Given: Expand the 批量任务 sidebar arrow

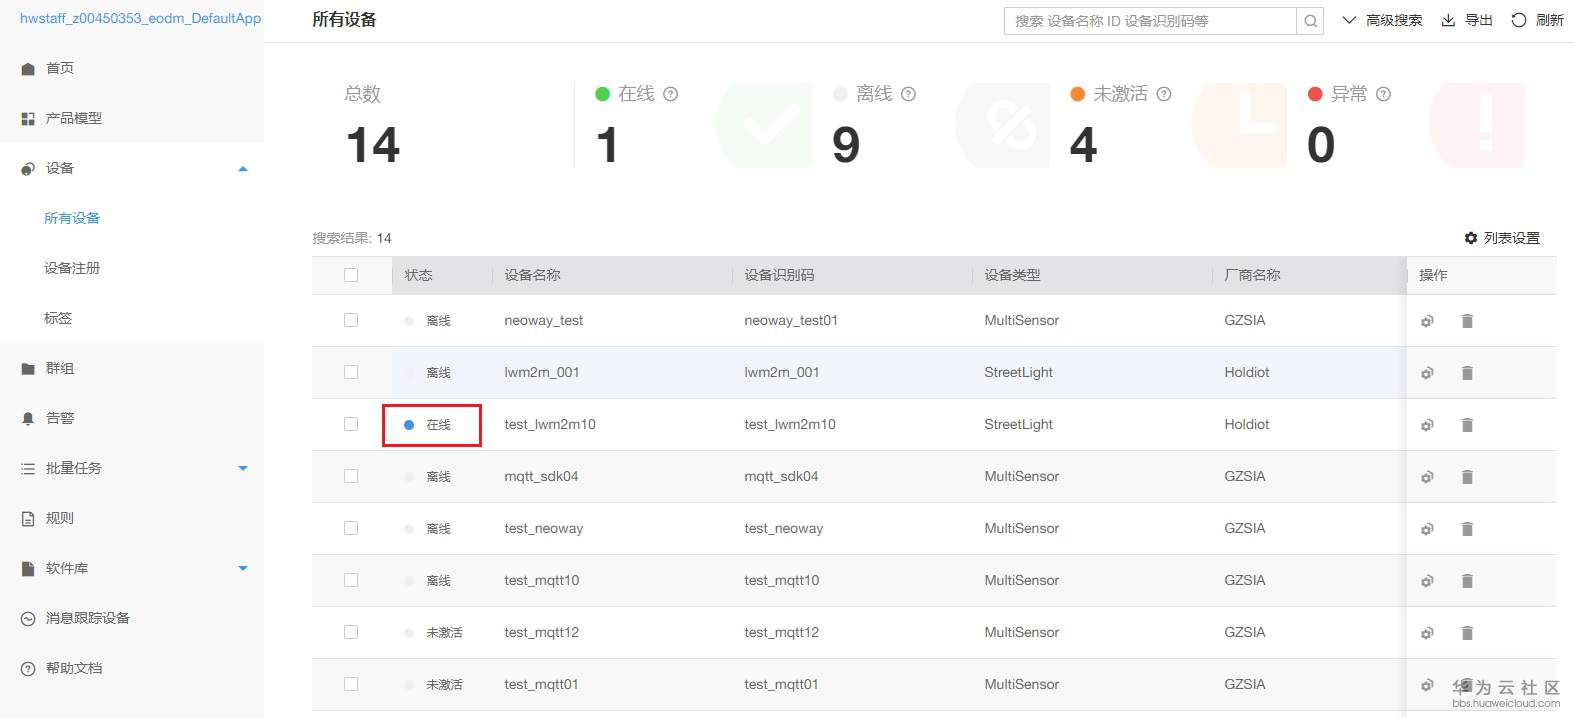Looking at the screenshot, I should point(242,468).
